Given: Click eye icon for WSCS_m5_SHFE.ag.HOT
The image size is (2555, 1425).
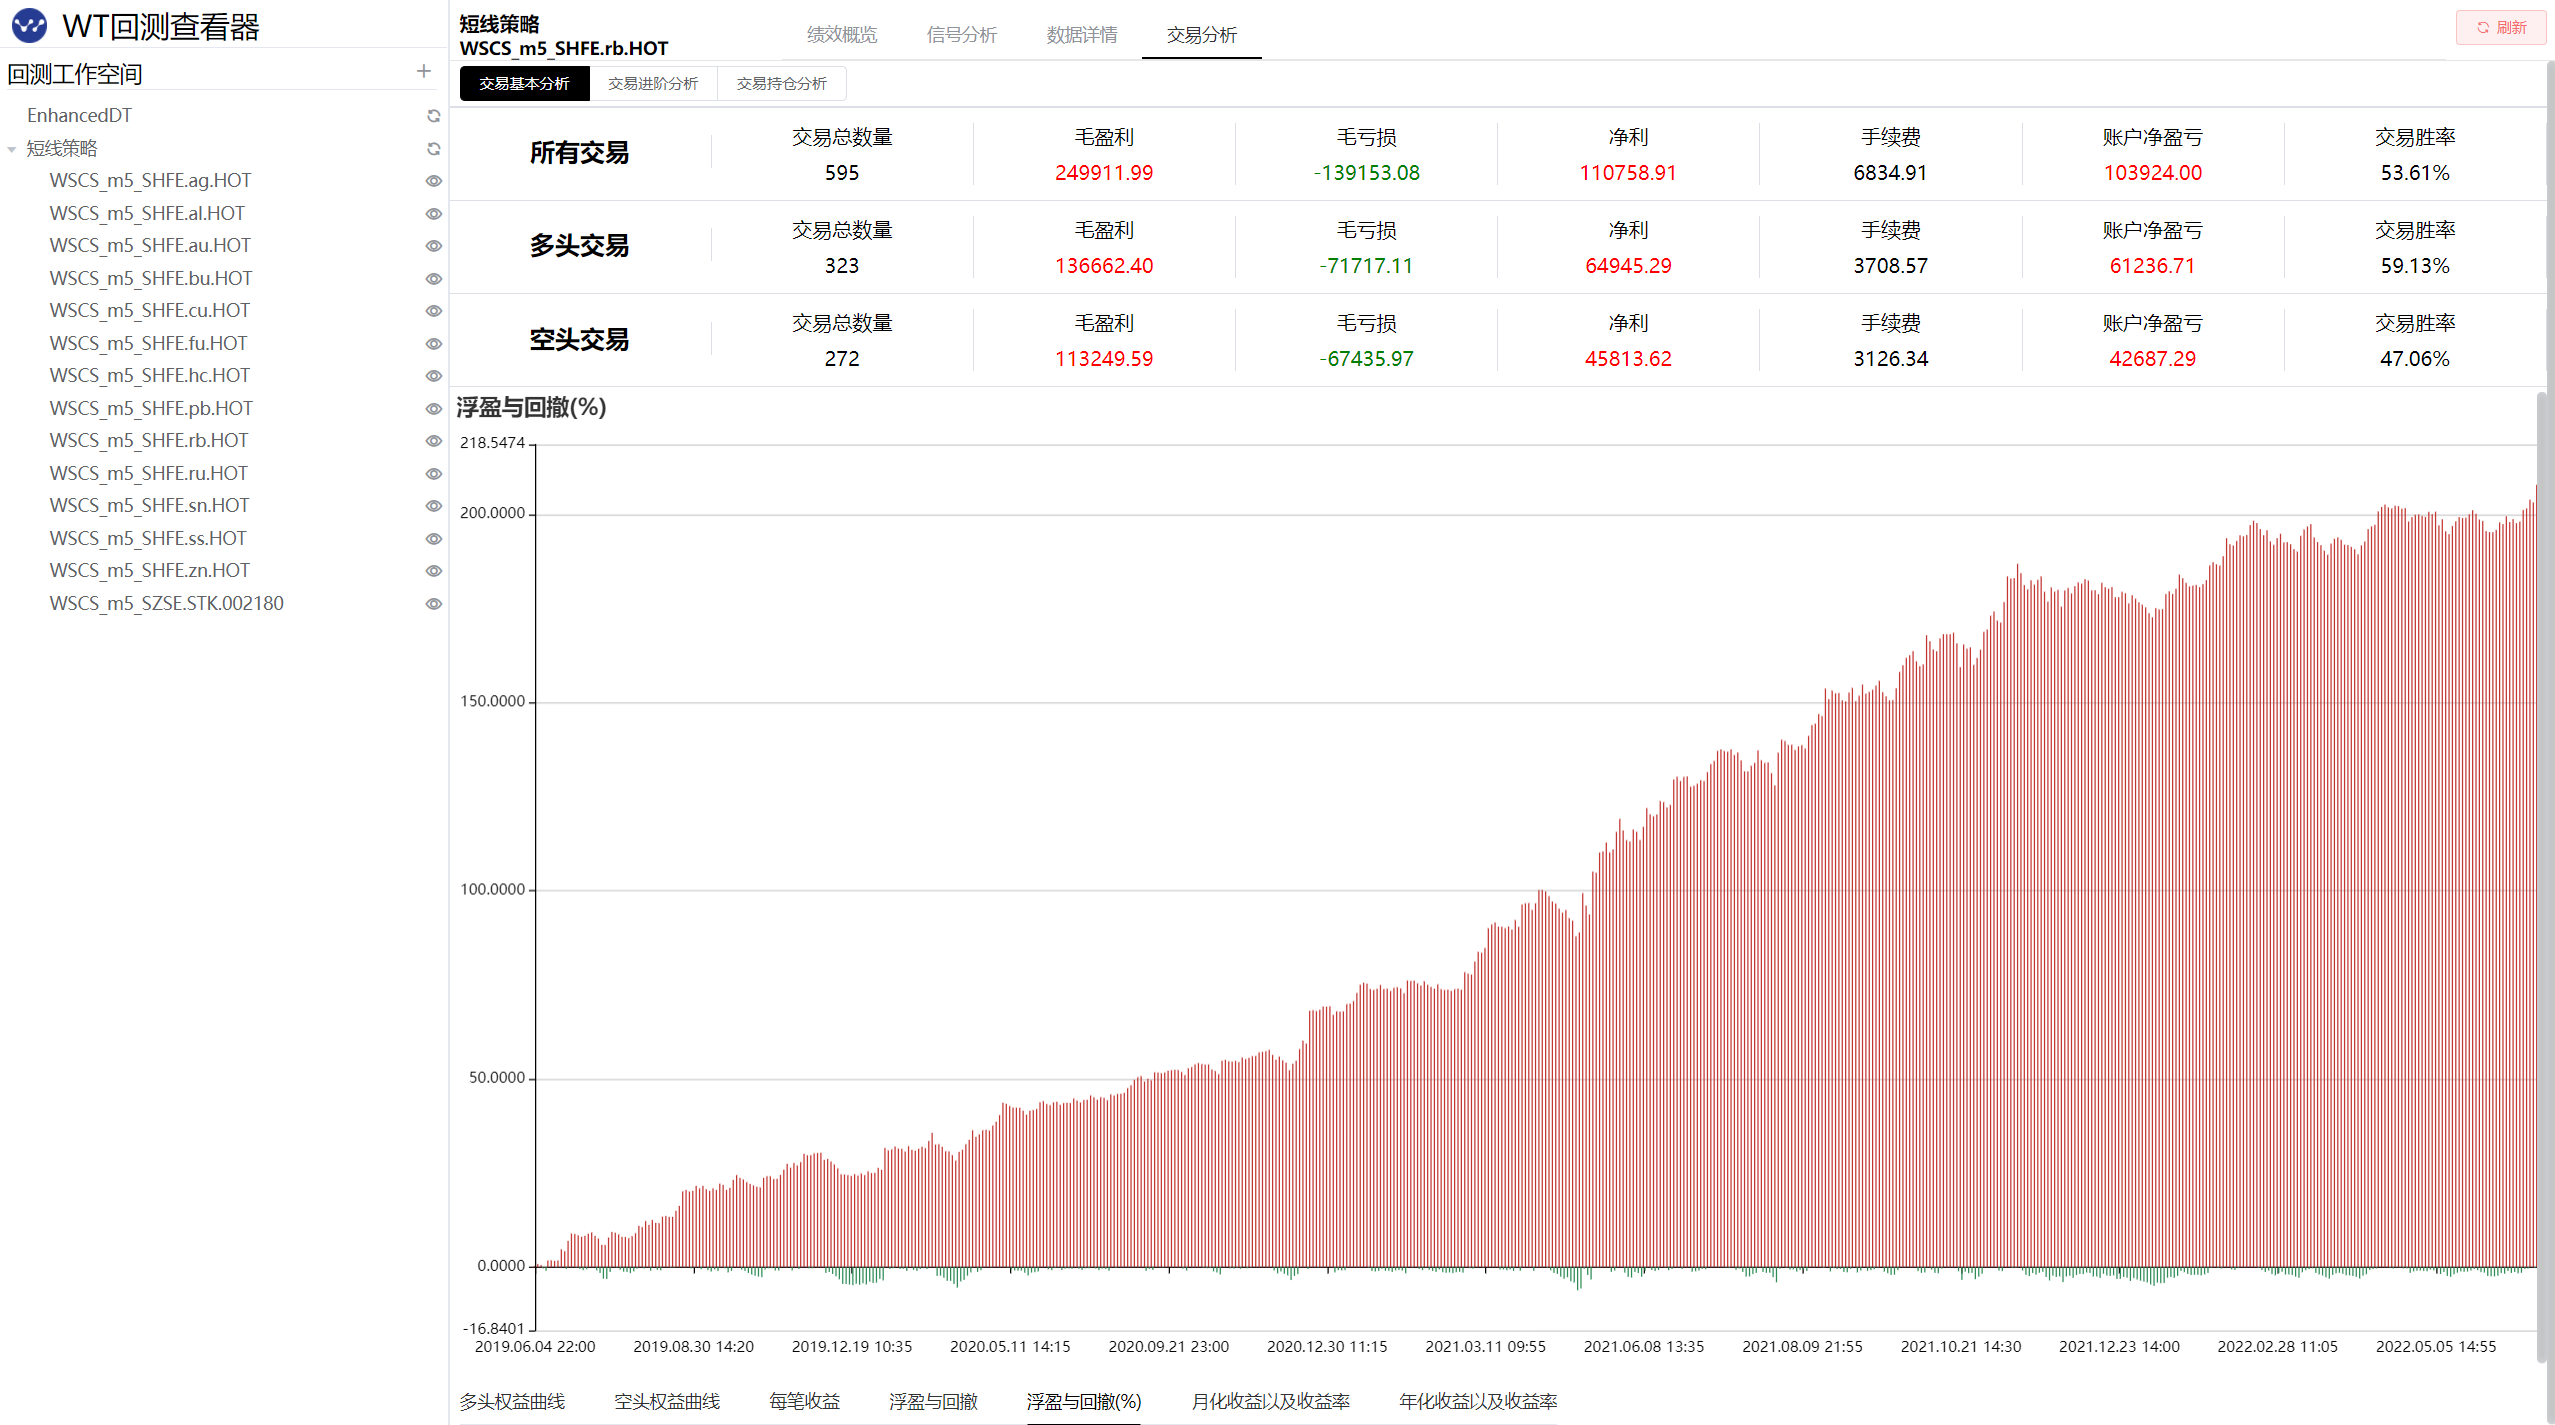Looking at the screenshot, I should click(x=433, y=181).
